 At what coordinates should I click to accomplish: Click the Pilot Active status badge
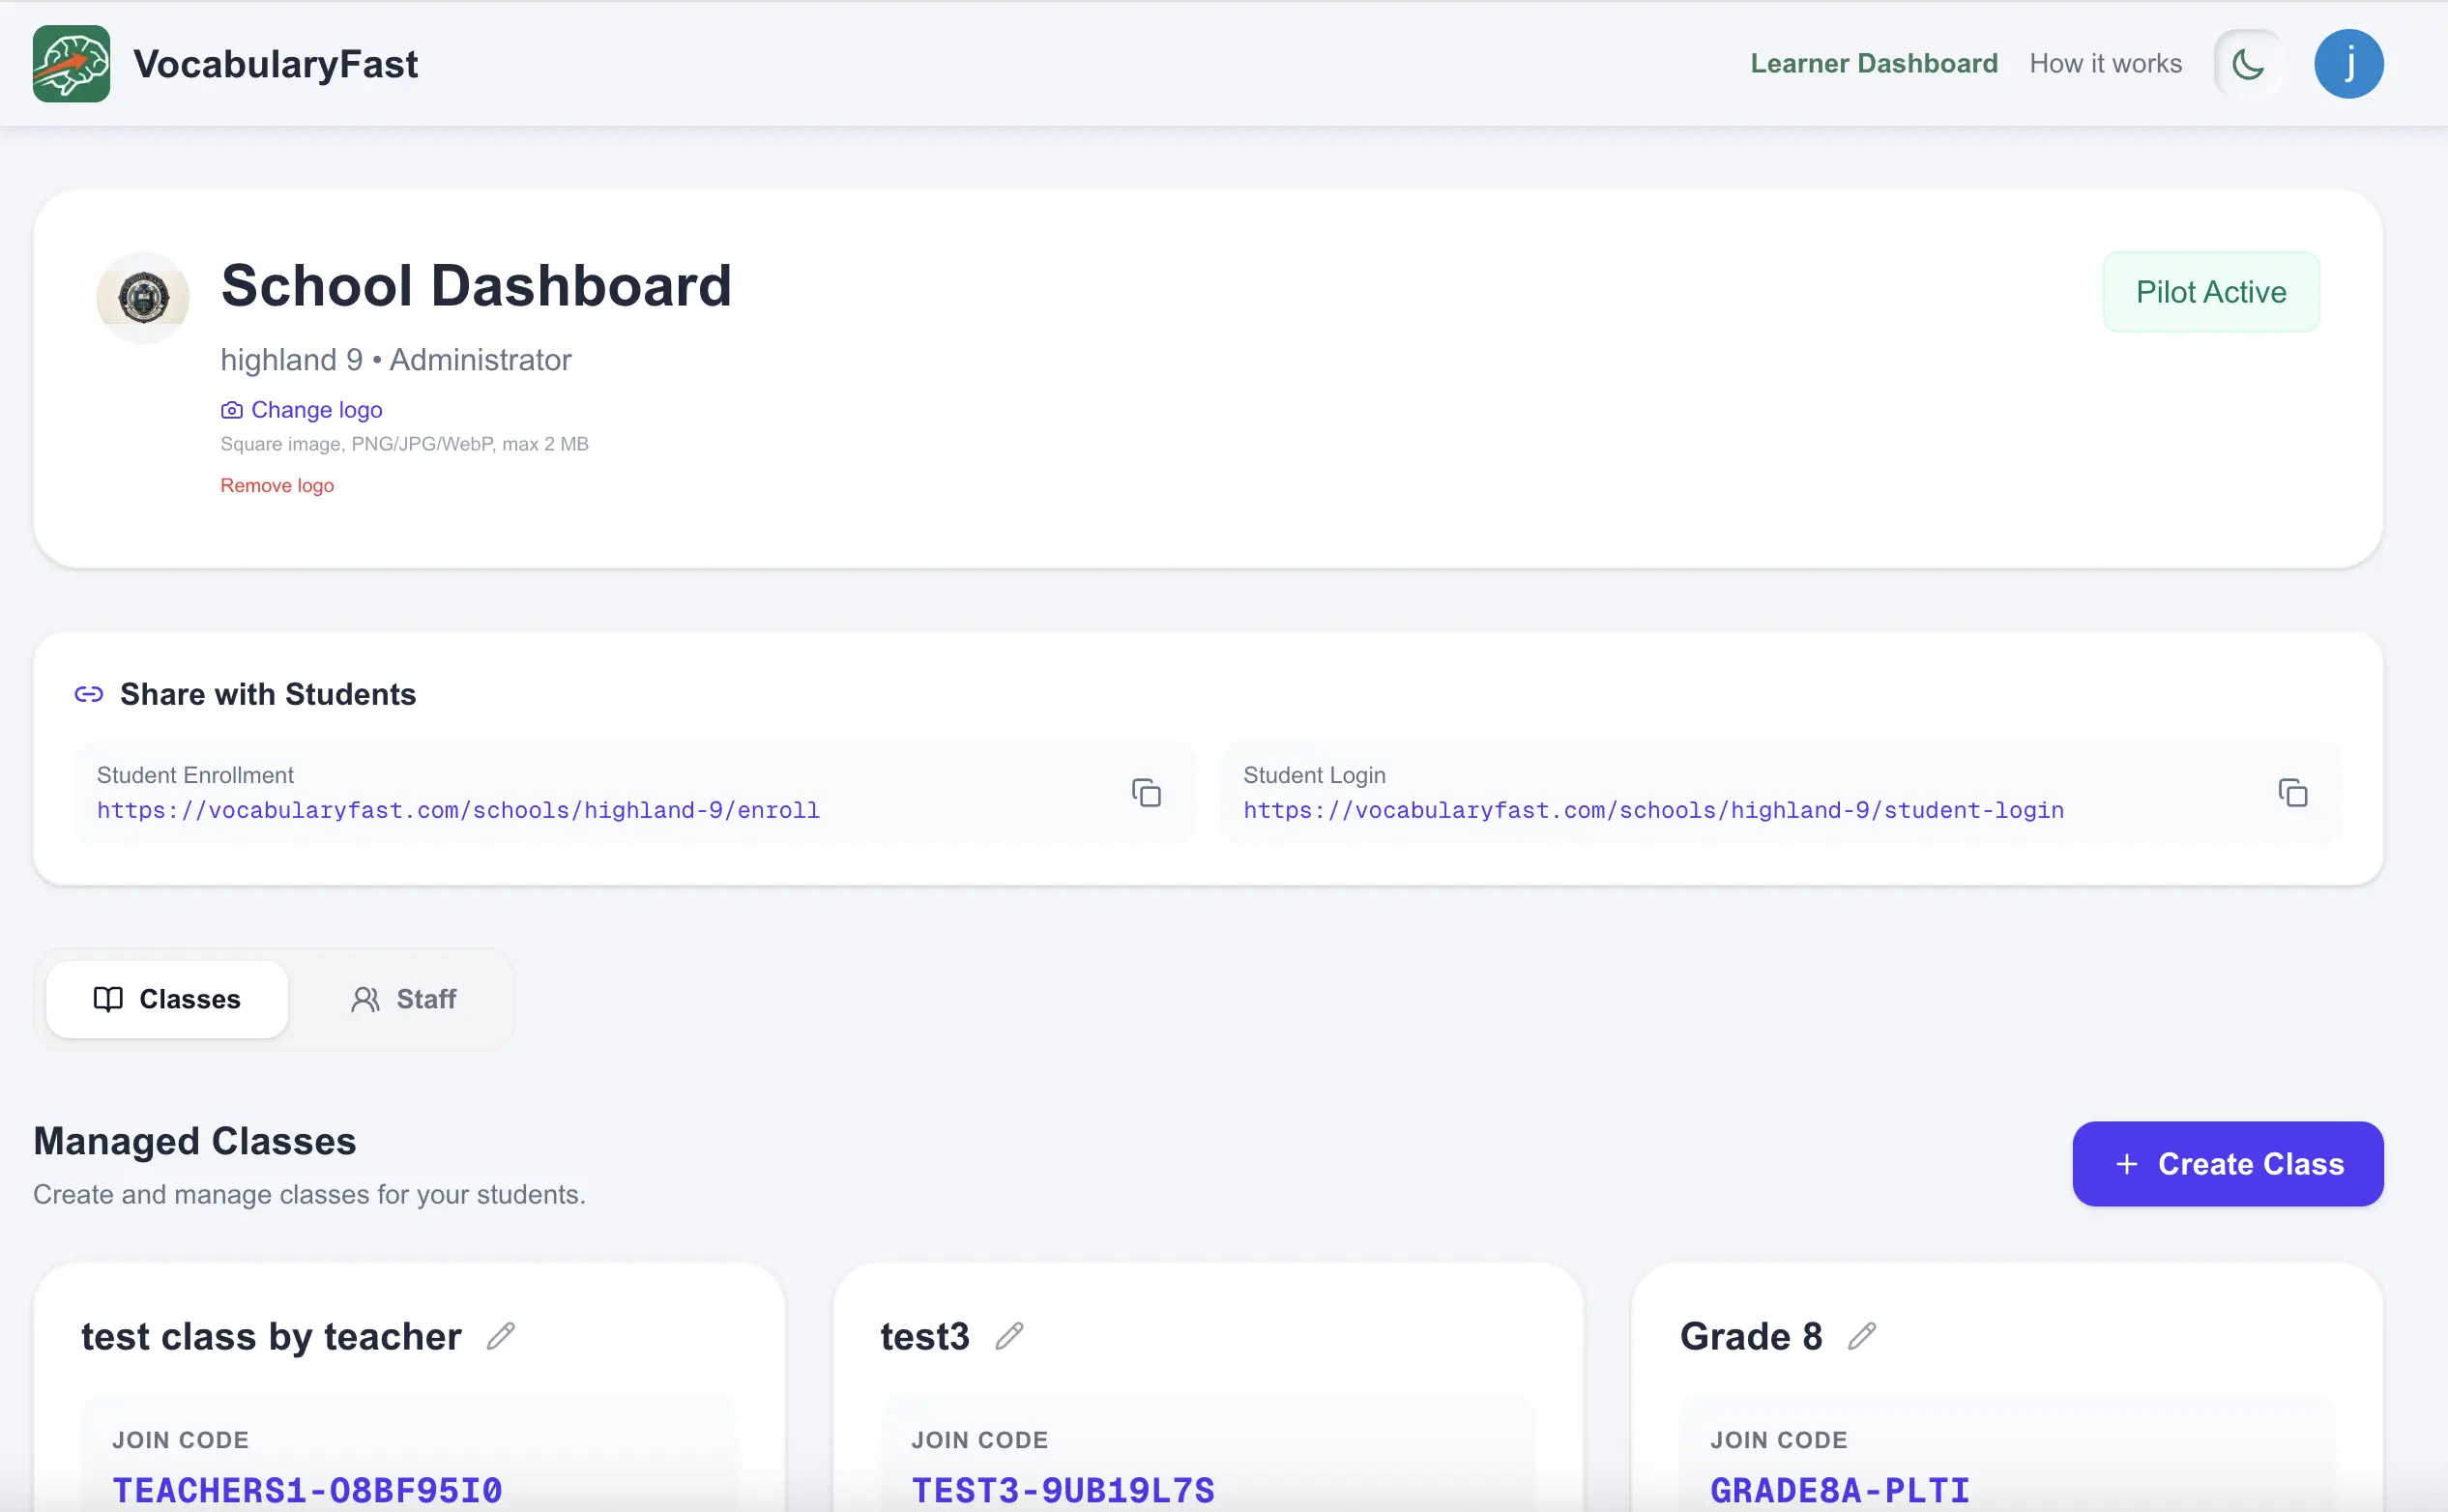[x=2210, y=291]
